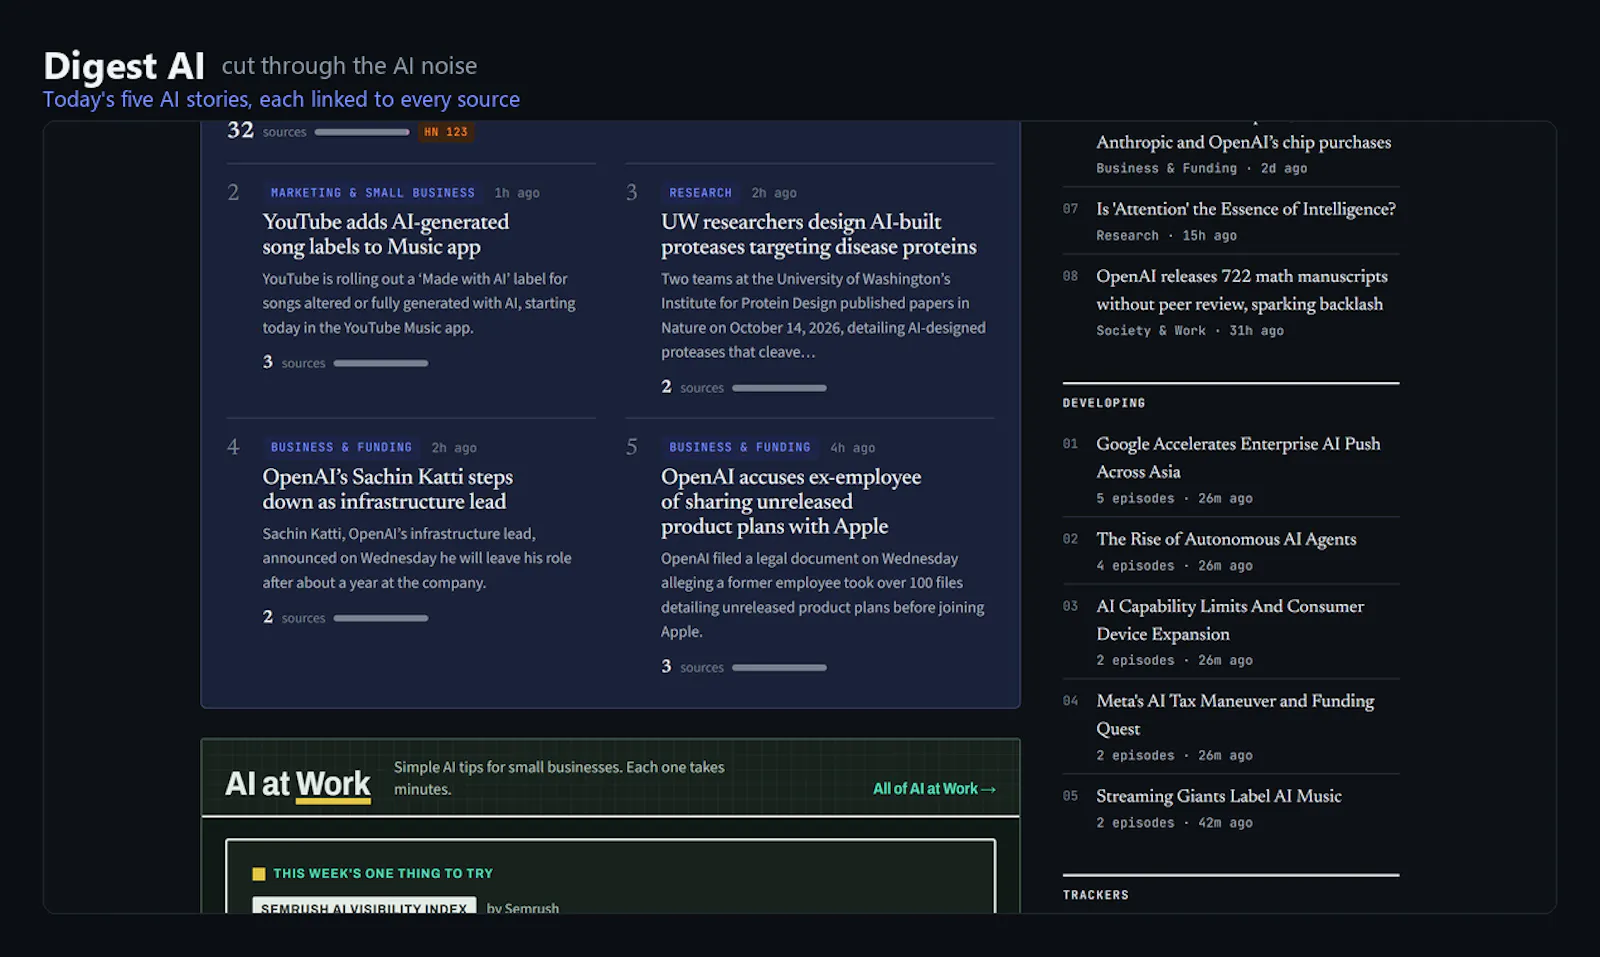1600x957 pixels.
Task: Click the 'by Semrush' attribution
Action: [523, 908]
